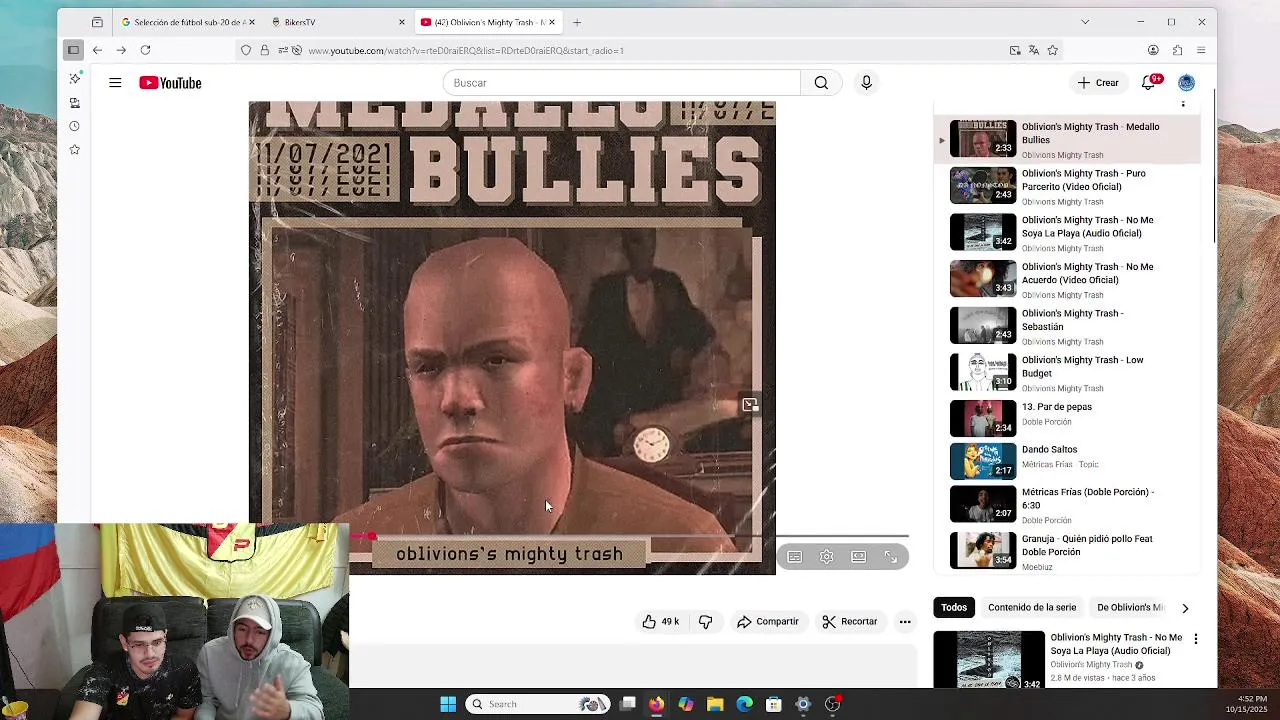Switch to the BikersTV tab
Image resolution: width=1280 pixels, height=720 pixels.
(x=336, y=22)
